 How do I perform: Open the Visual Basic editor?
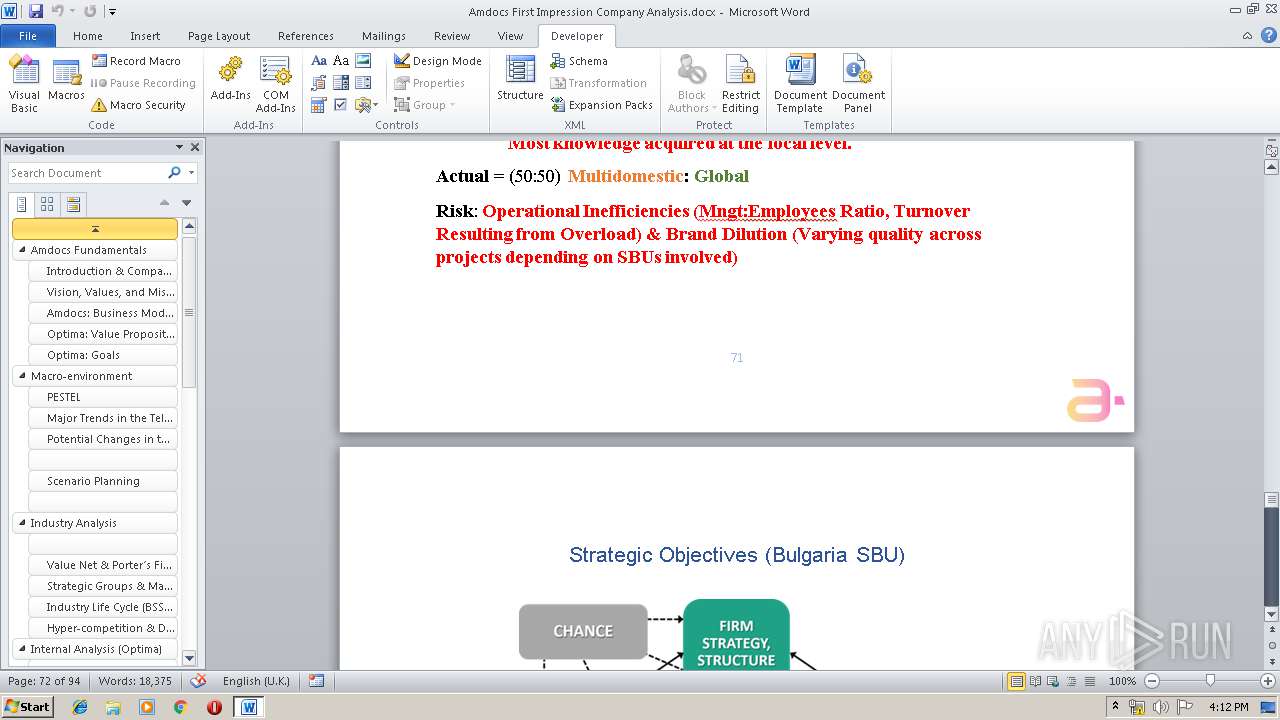click(x=24, y=84)
